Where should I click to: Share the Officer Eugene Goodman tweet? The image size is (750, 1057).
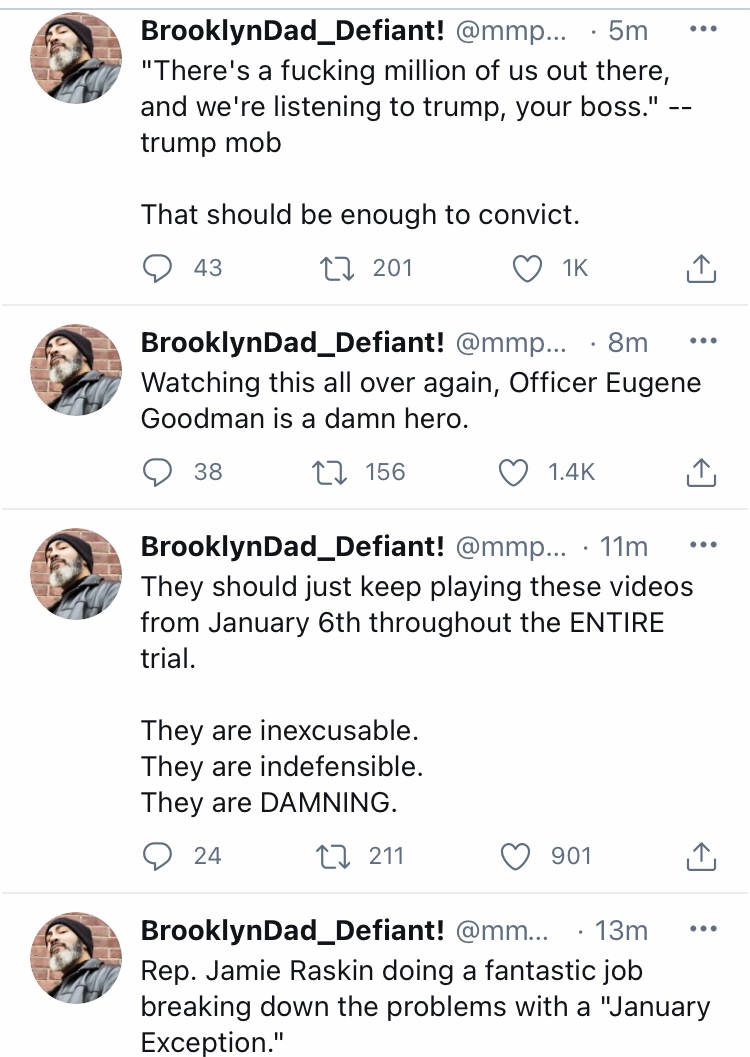(701, 472)
